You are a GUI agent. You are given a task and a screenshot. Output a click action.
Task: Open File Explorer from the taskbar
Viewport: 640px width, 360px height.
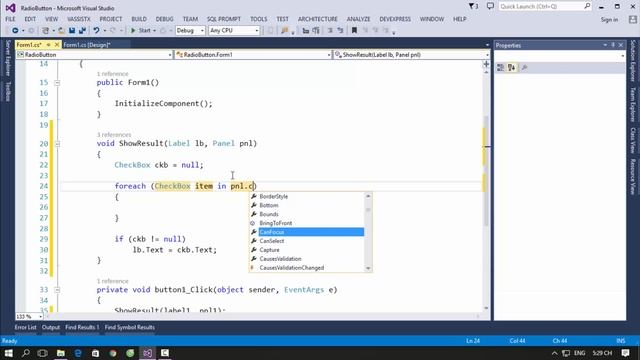[61, 353]
